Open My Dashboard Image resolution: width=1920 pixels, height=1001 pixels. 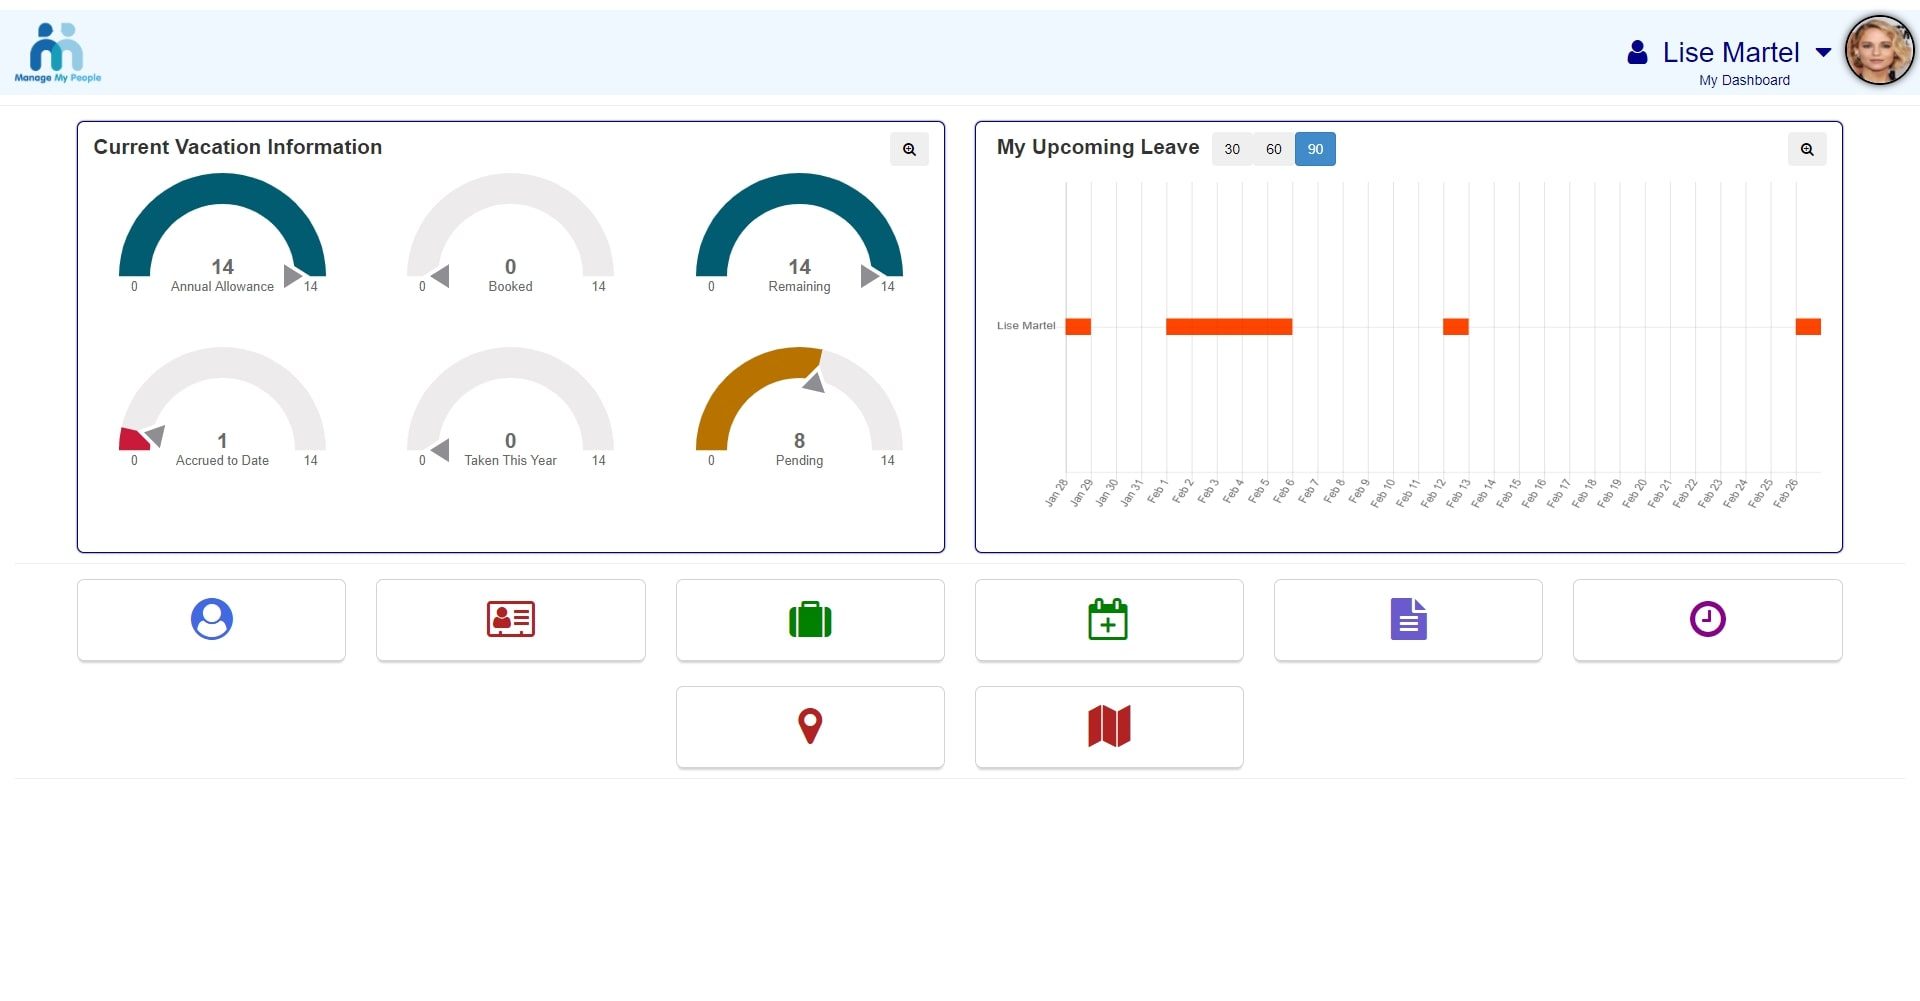1743,80
